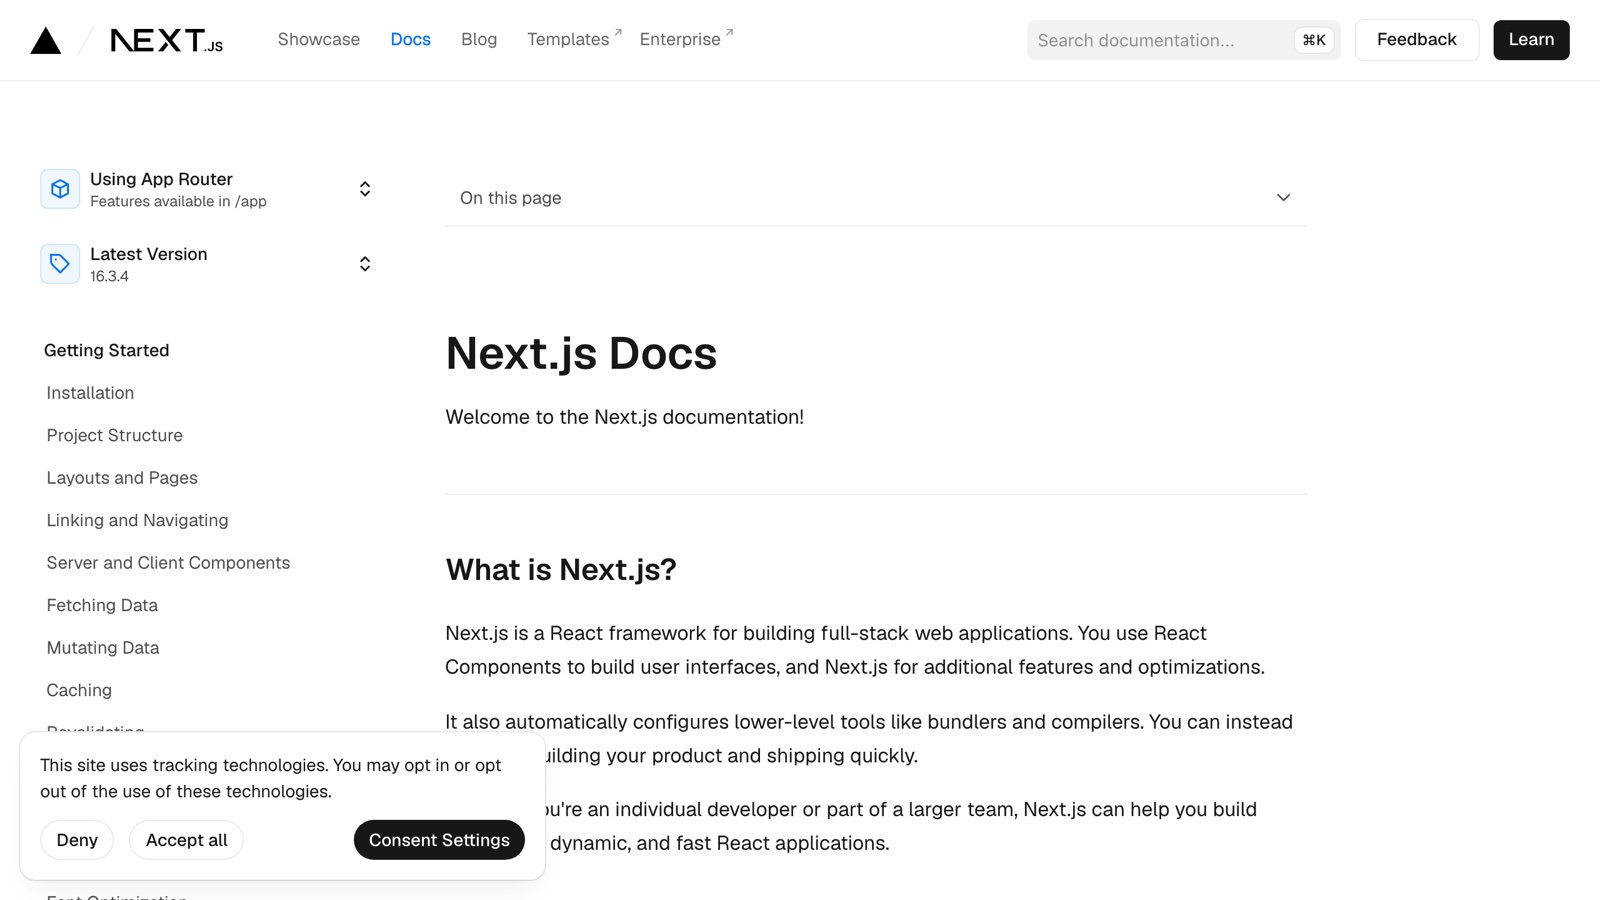Expand the On this page section
This screenshot has width=1600, height=900.
pyautogui.click(x=876, y=198)
